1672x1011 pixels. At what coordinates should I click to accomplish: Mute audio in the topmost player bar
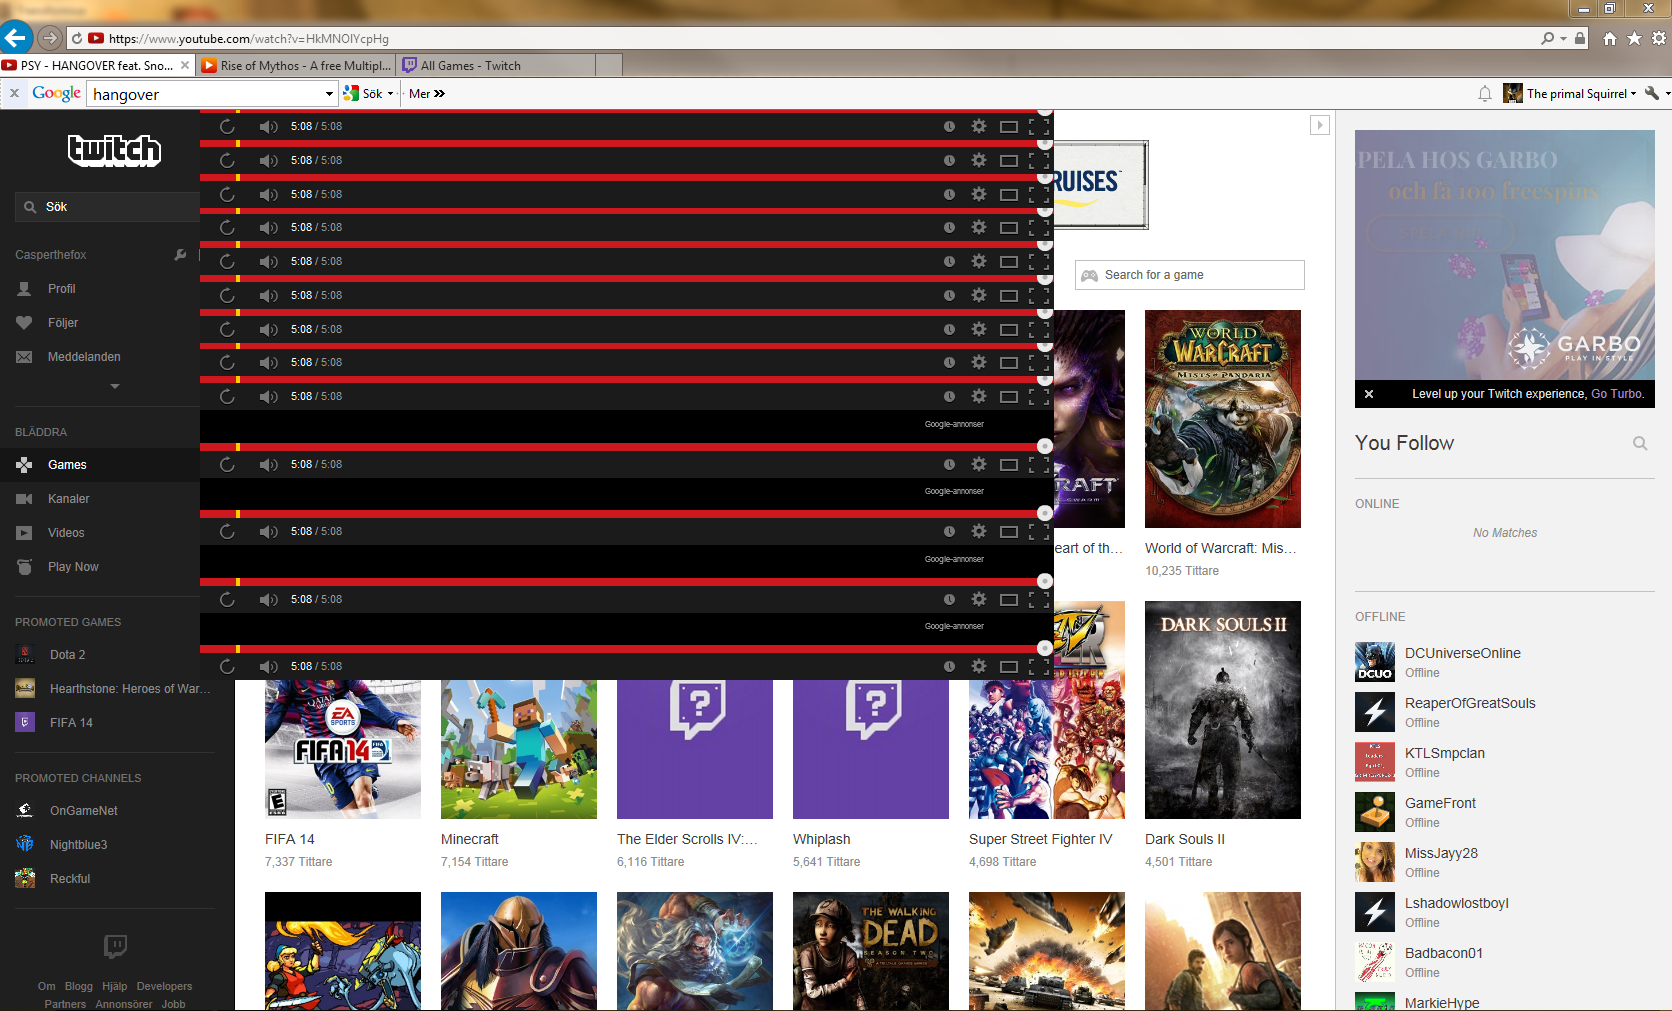(x=268, y=126)
